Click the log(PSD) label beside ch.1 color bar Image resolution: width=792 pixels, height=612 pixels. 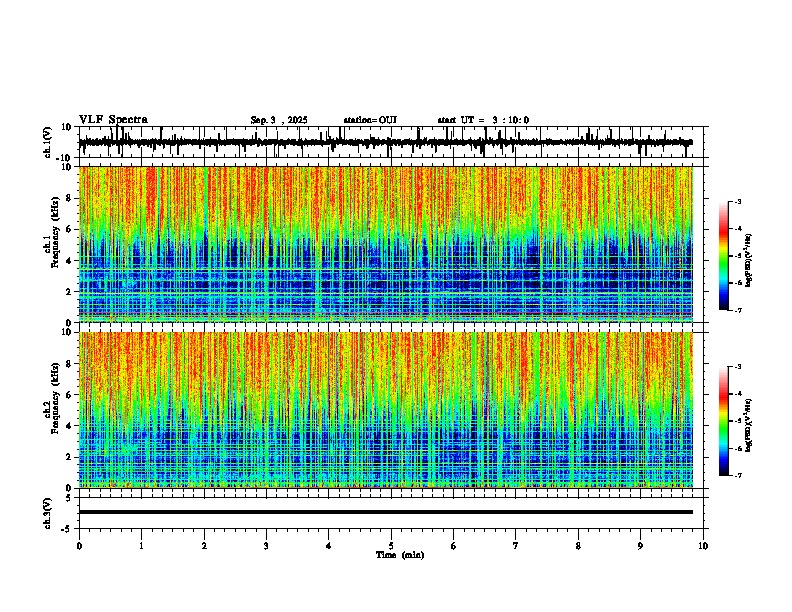(x=749, y=260)
